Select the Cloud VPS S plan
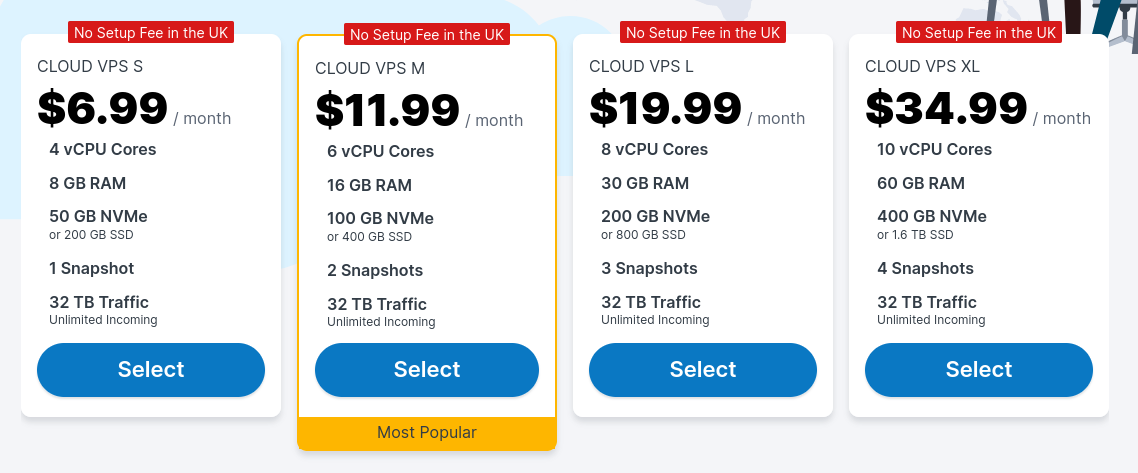The width and height of the screenshot is (1138, 473). tap(151, 370)
